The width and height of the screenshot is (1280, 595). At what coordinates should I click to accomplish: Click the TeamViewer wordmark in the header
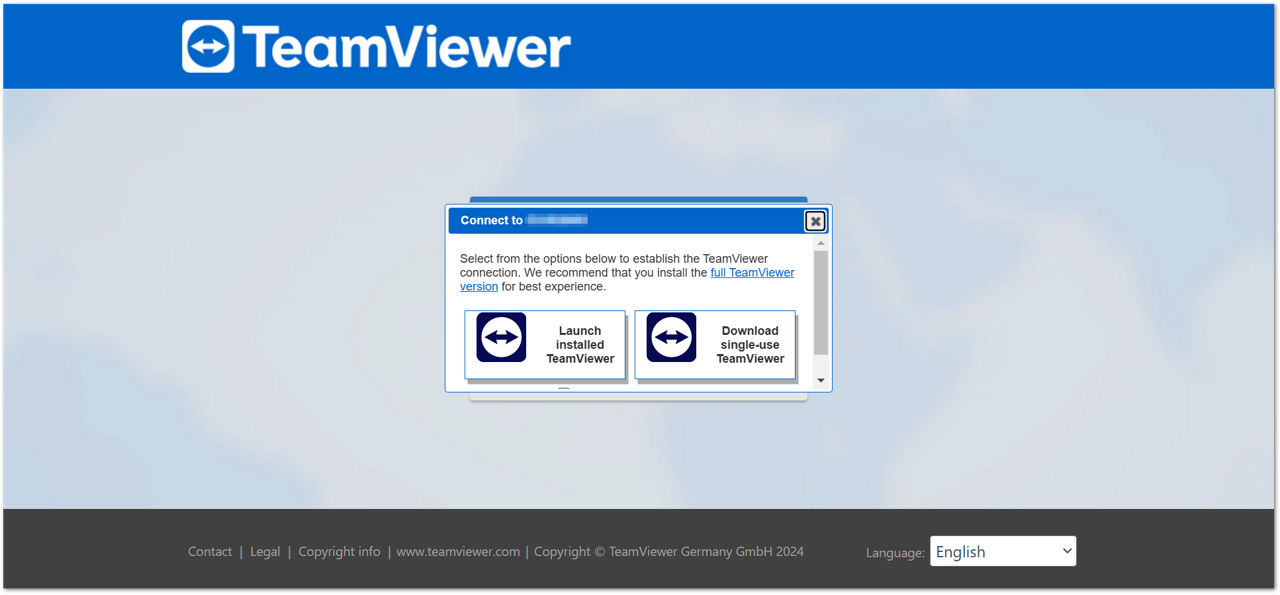point(406,47)
